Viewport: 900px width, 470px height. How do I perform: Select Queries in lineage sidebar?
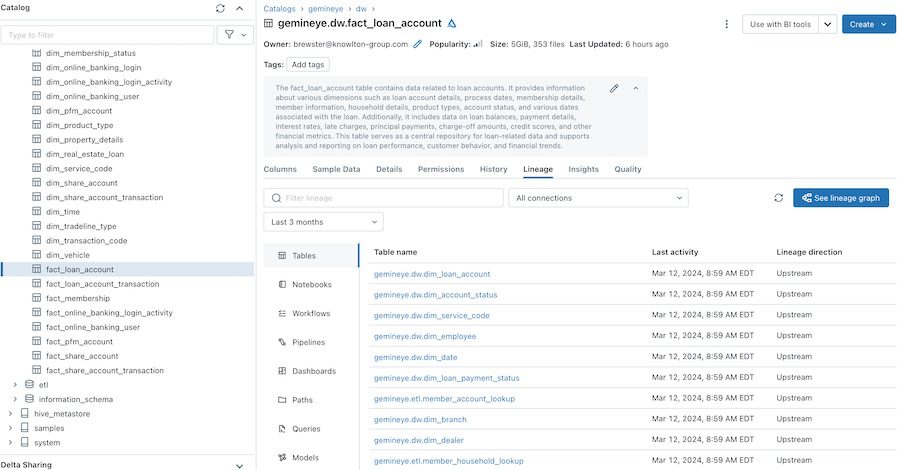[x=311, y=429]
